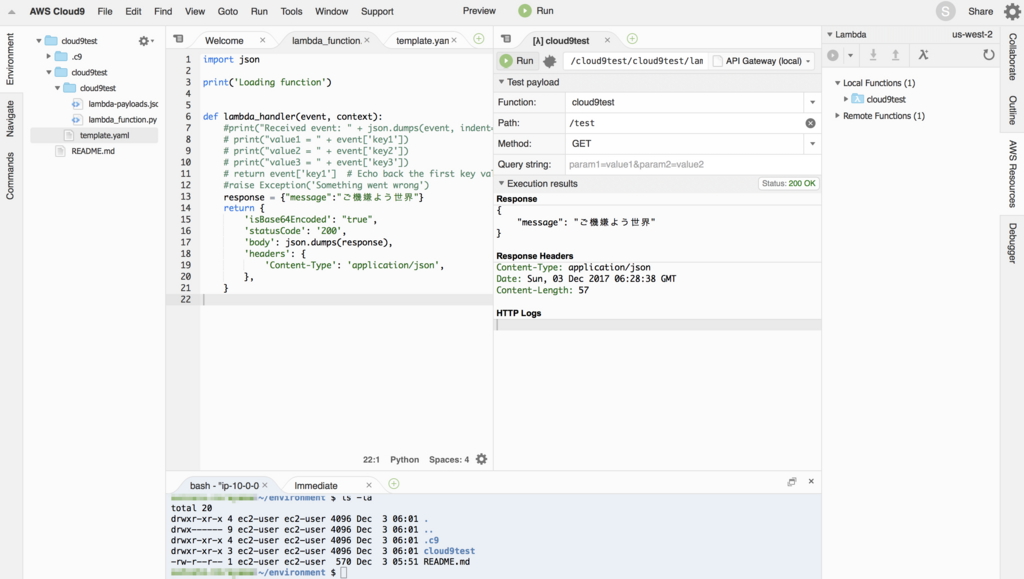Click the Path /test input field
Viewport: 1024px width, 579px height.
click(684, 123)
